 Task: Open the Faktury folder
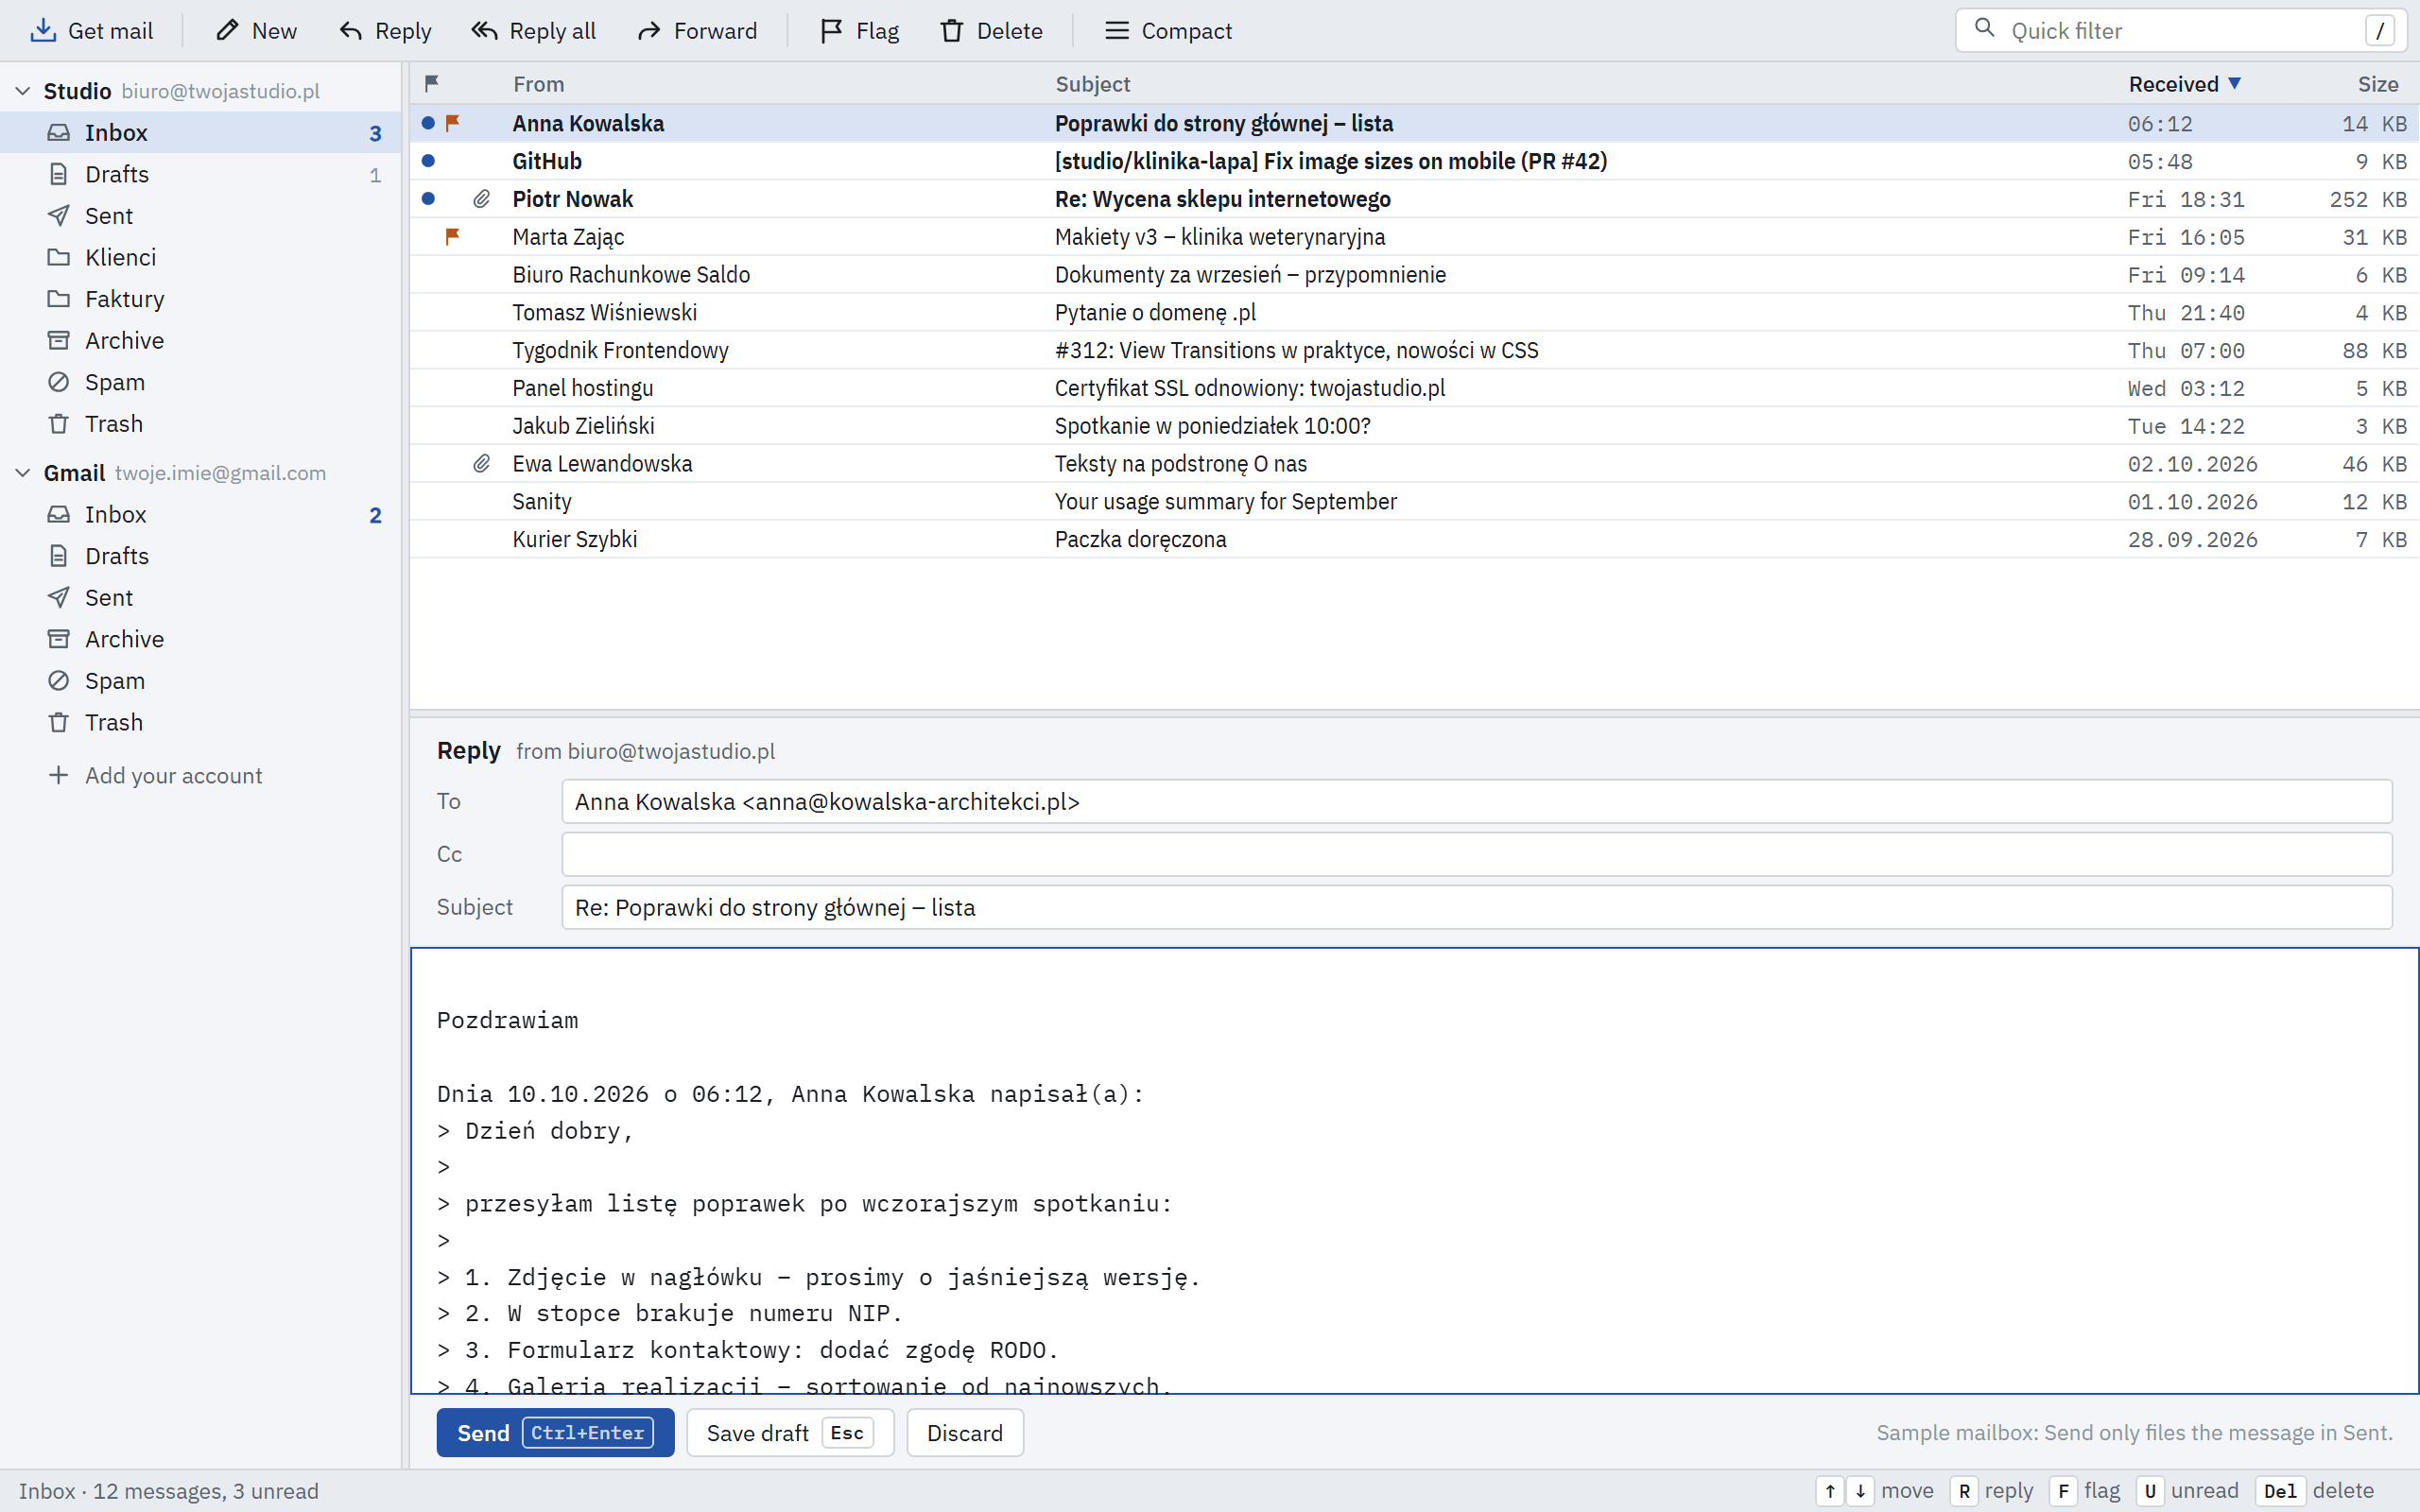200,299
